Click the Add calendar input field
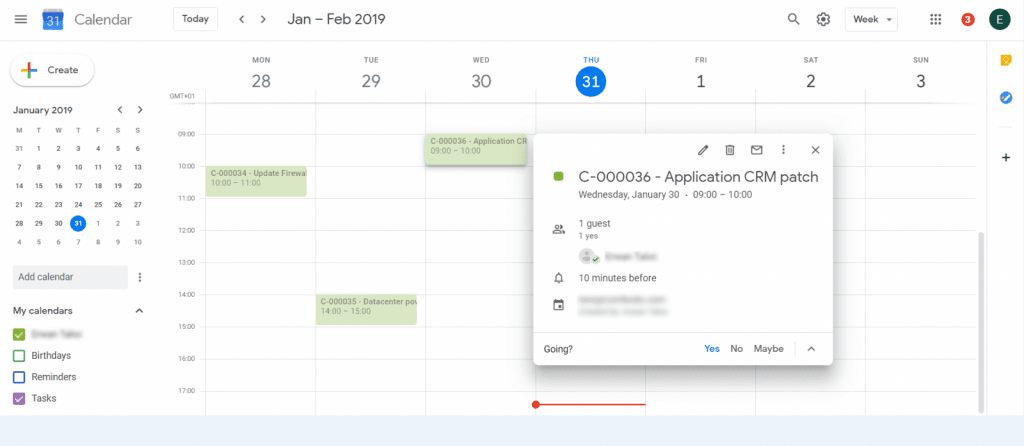Screen dimensions: 1024x446 coord(70,277)
